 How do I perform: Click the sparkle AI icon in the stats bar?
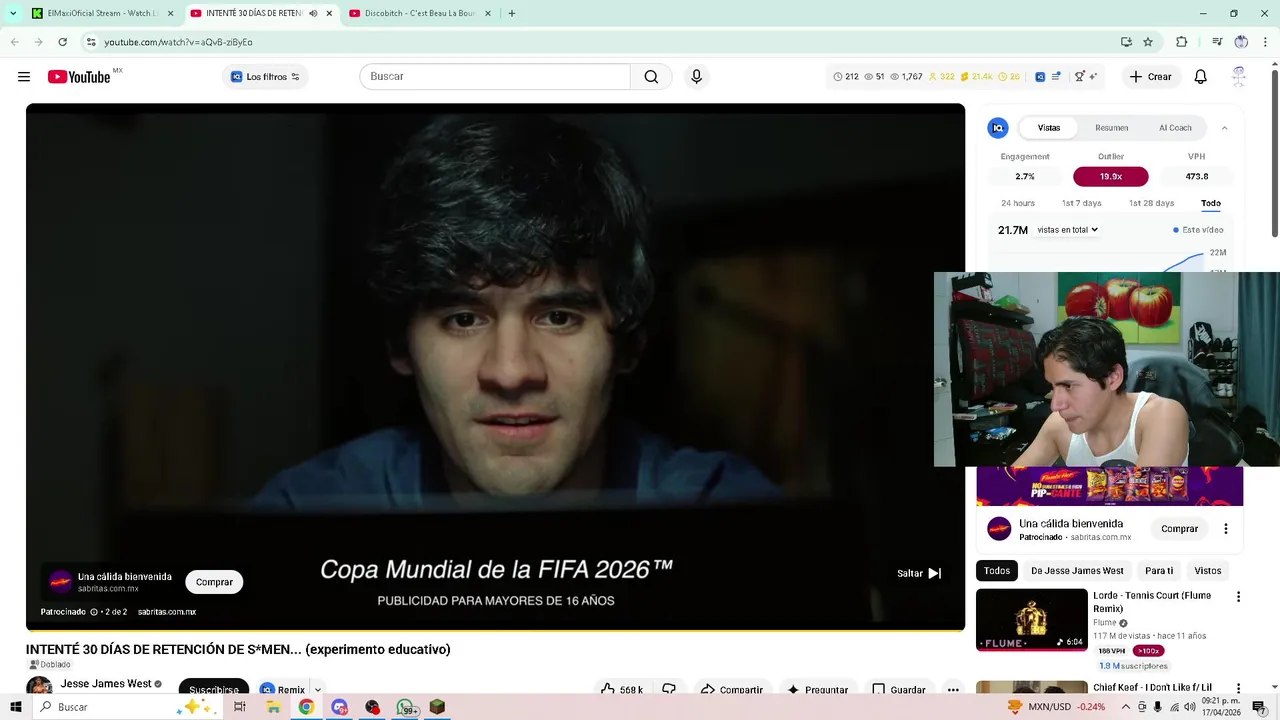(1093, 77)
